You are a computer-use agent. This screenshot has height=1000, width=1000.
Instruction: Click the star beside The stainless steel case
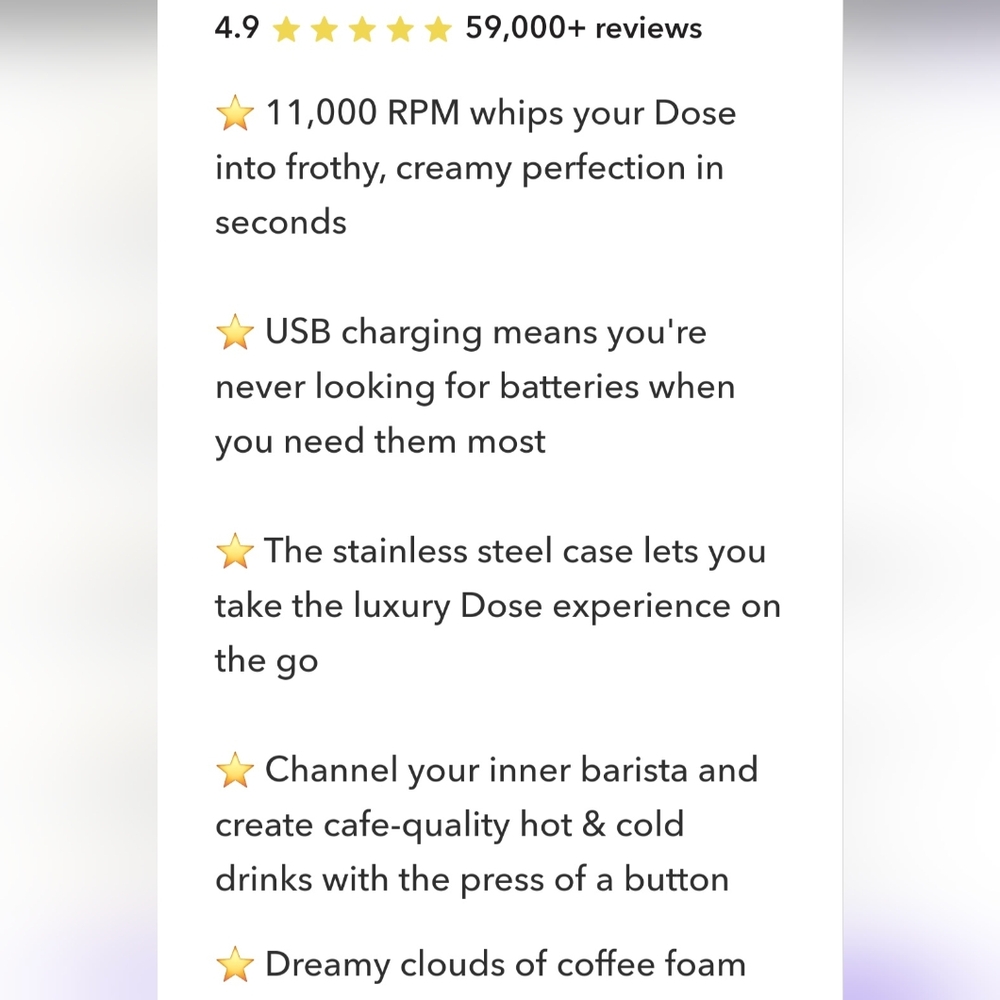235,551
